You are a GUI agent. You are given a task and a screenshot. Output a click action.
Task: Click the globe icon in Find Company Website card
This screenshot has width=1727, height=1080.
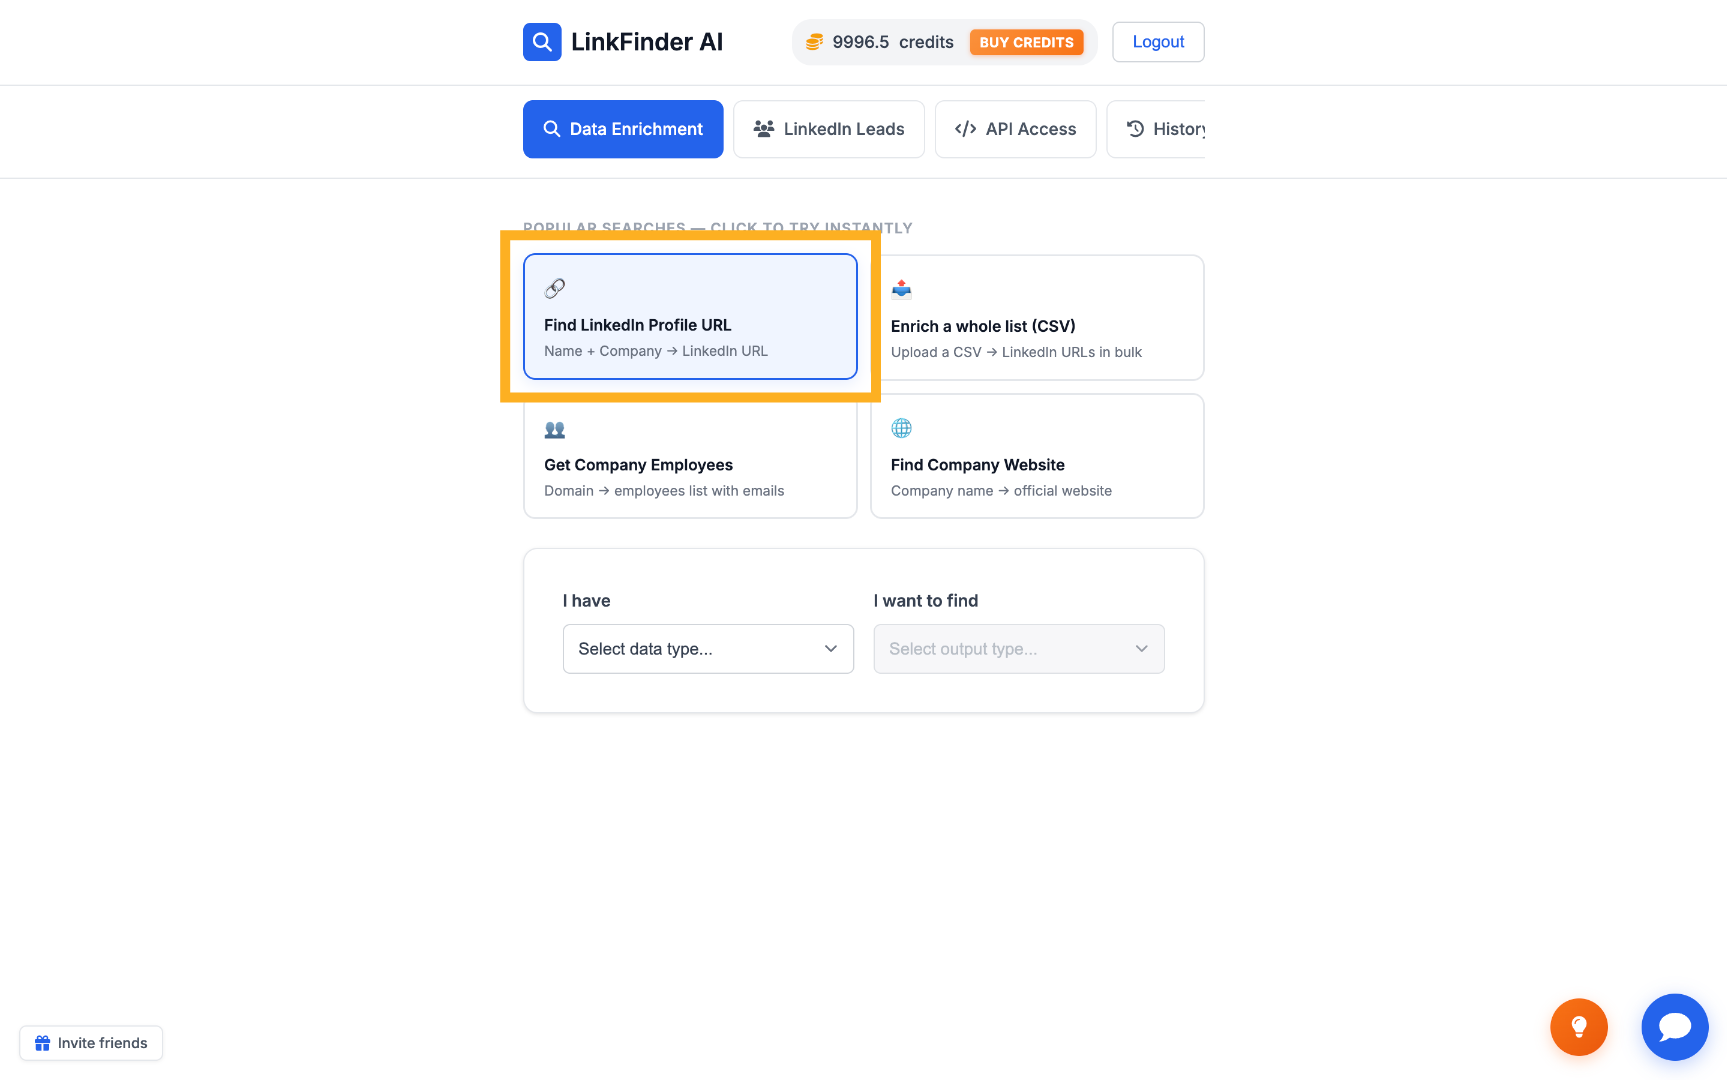901,428
